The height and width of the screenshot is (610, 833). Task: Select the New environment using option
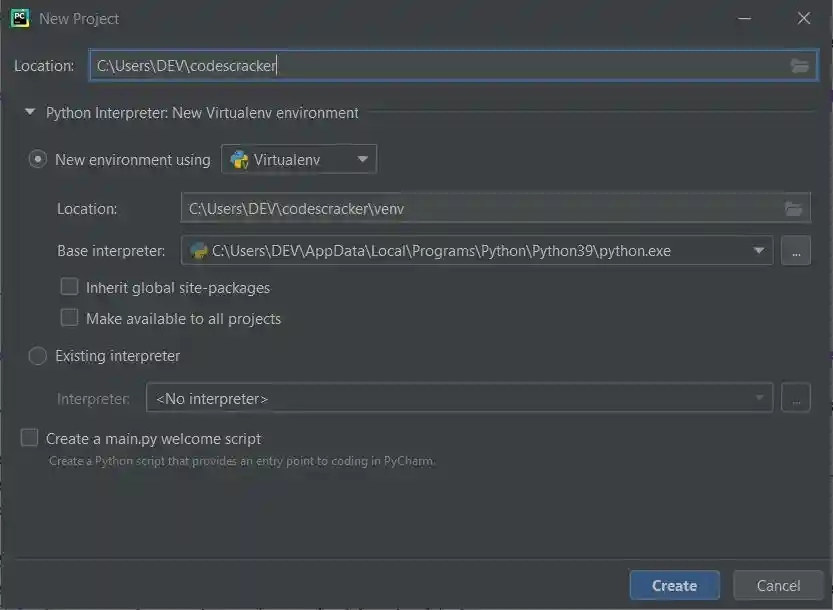tap(37, 158)
